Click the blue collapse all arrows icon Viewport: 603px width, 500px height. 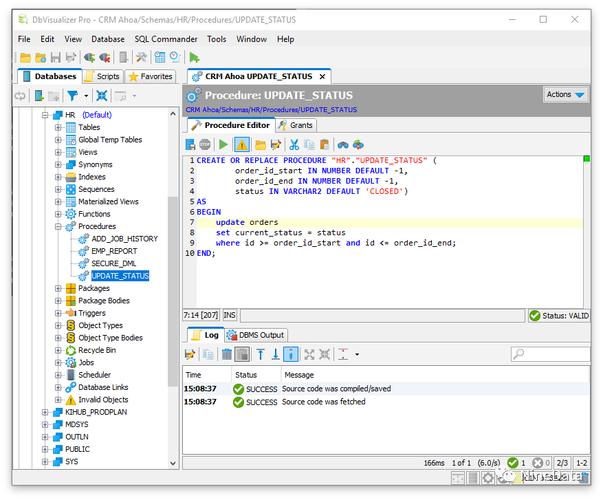(102, 95)
